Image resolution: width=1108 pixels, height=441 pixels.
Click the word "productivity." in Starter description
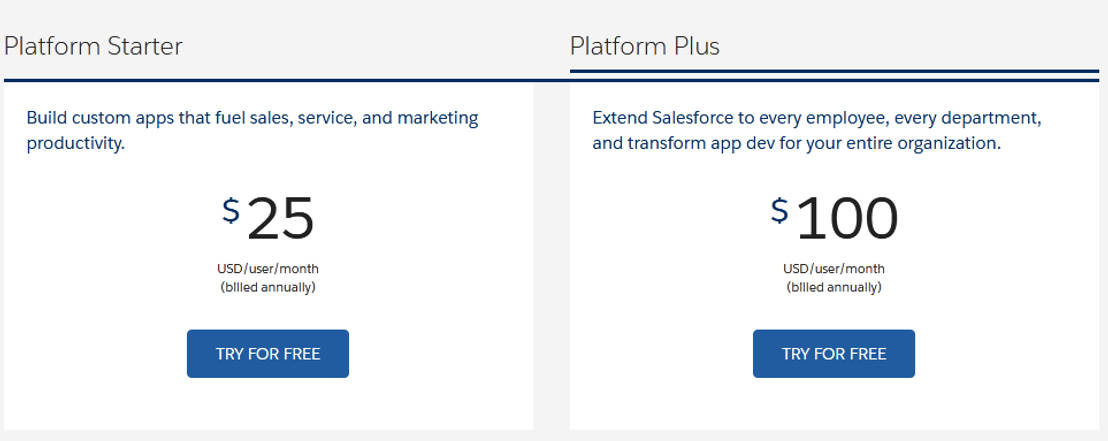point(75,143)
